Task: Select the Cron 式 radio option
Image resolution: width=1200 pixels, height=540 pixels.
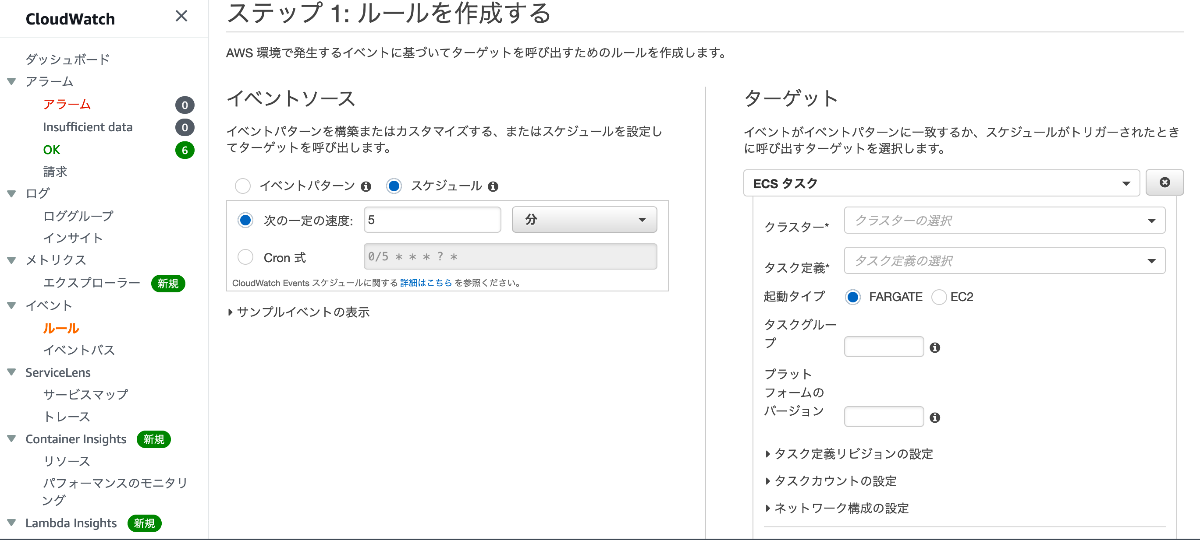Action: (246, 257)
